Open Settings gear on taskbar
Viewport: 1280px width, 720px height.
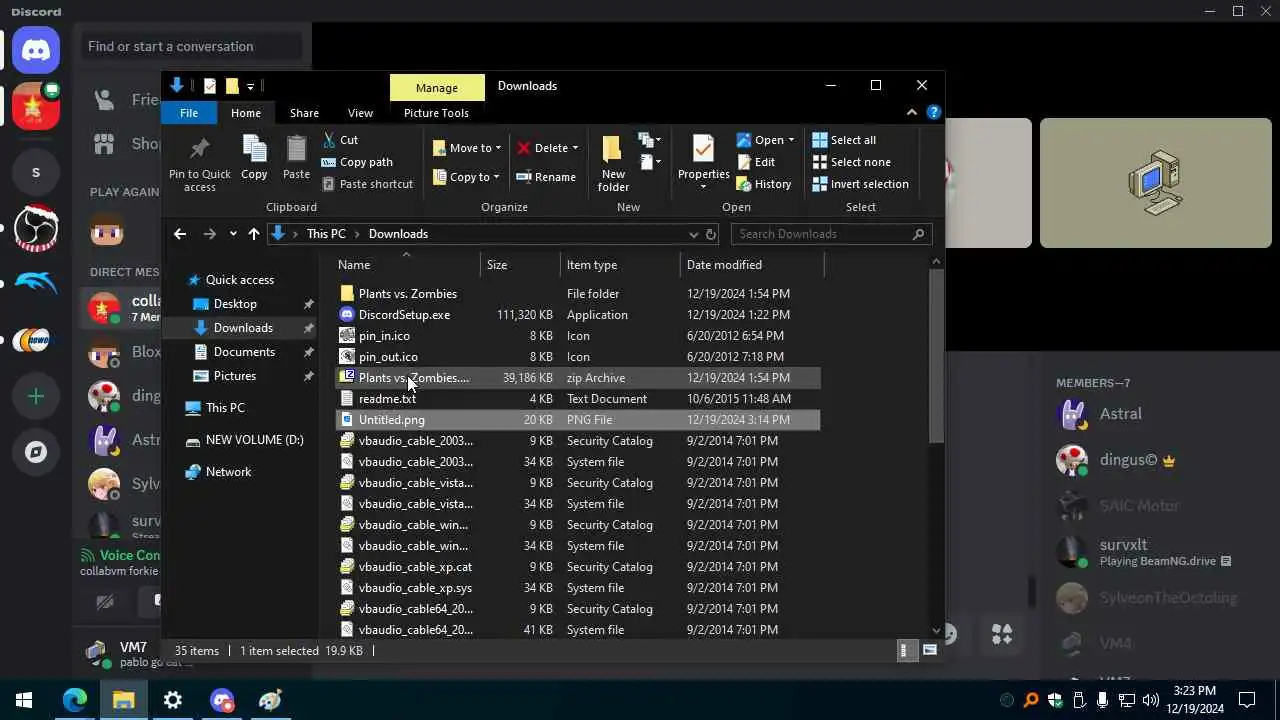(173, 700)
